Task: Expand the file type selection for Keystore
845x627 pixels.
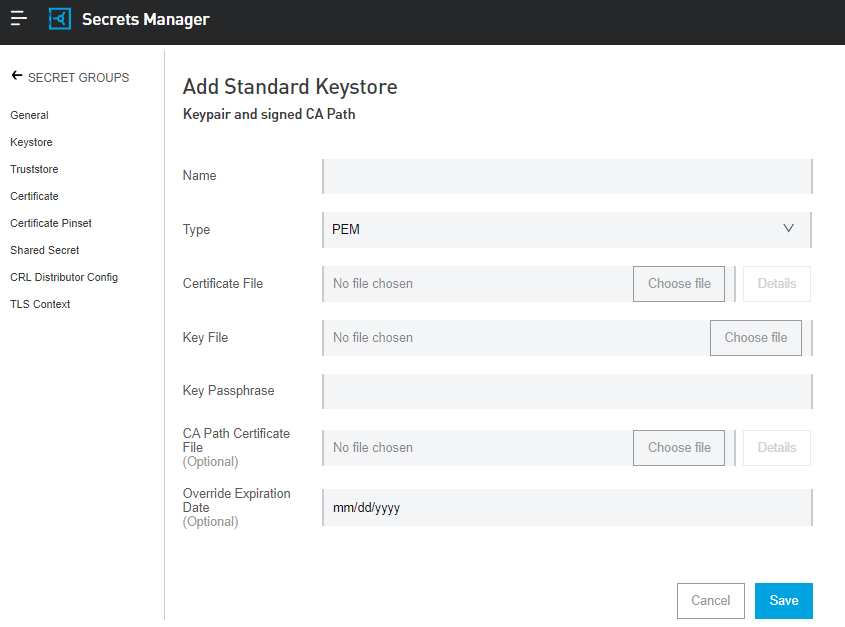Action: pos(789,229)
